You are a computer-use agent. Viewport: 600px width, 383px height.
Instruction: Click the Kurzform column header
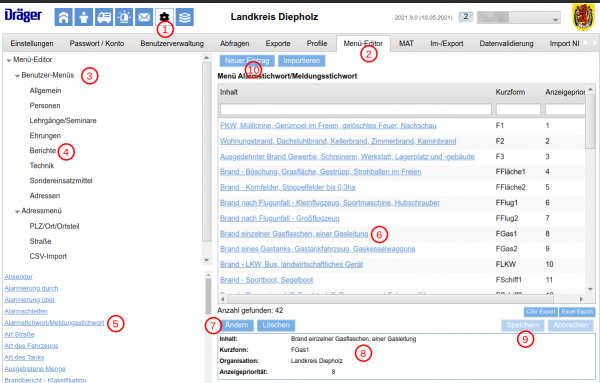[x=510, y=92]
